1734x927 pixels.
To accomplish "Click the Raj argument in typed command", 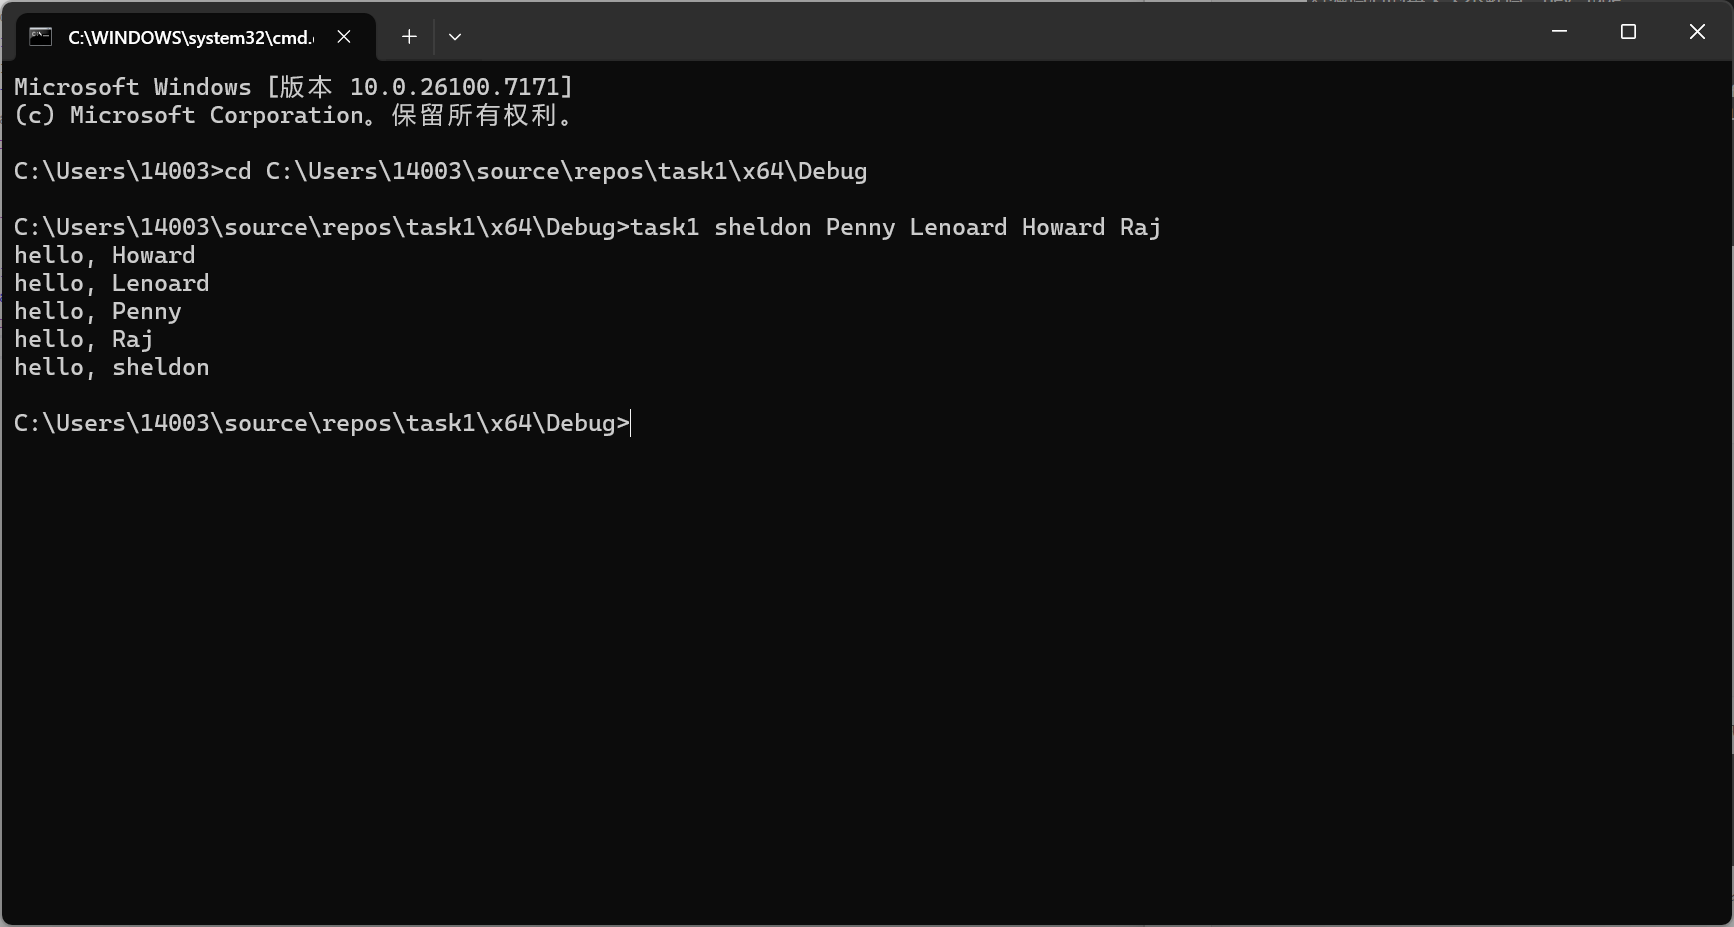I will [x=1140, y=228].
